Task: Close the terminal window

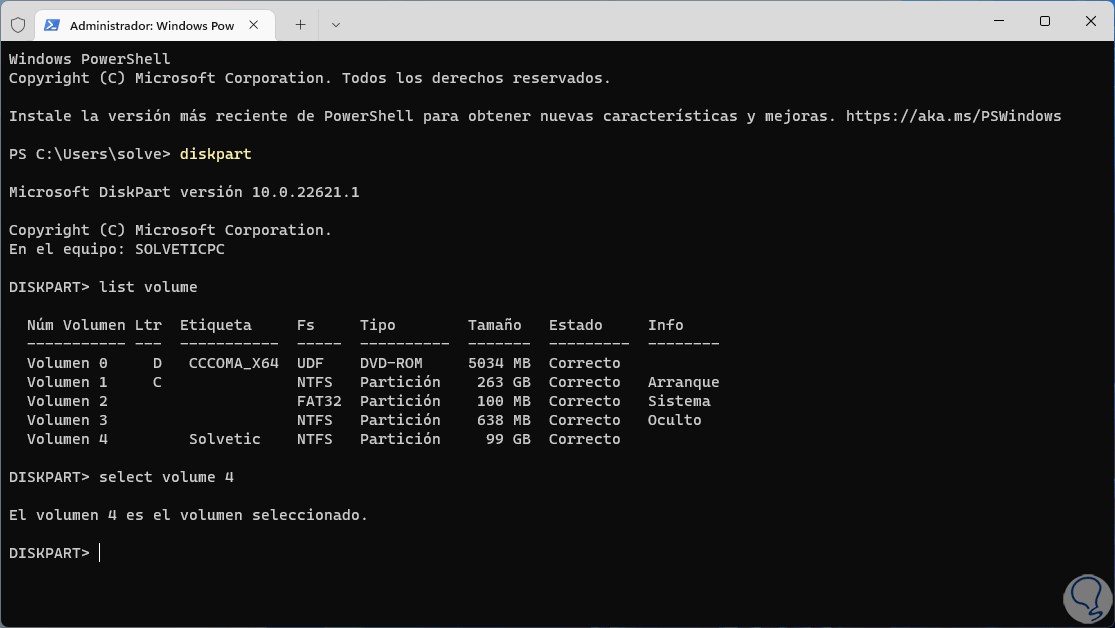Action: point(1091,21)
